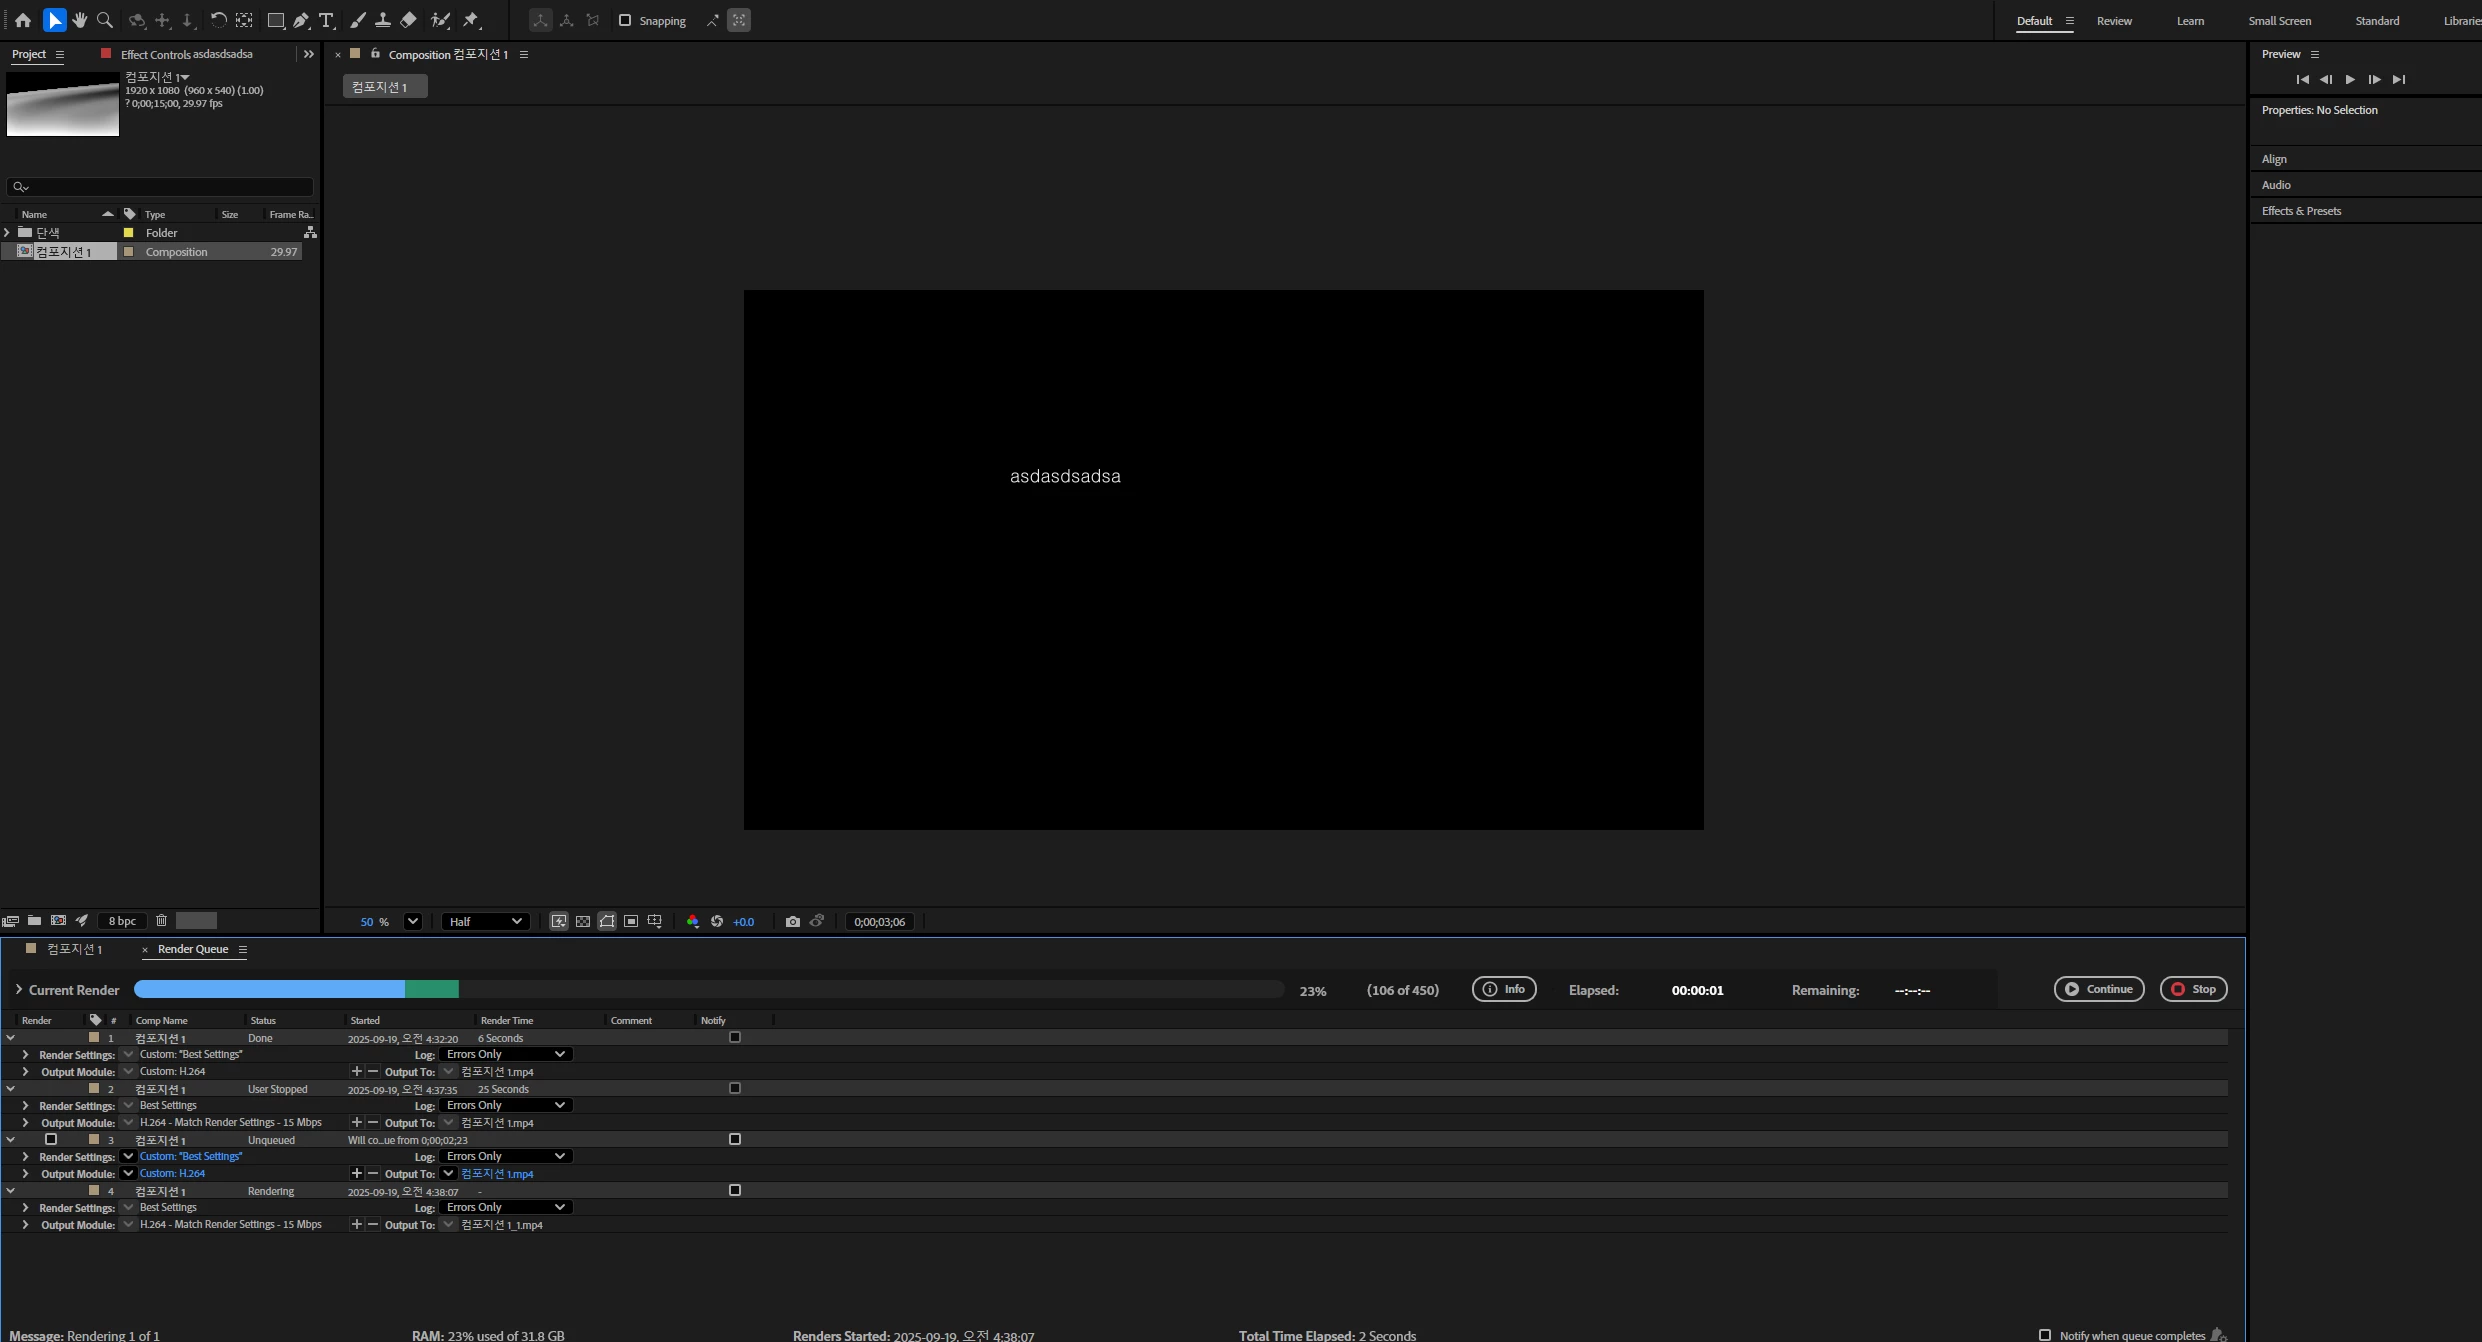Screen dimensions: 2482x1342
Task: Click the Info button
Action: (x=1504, y=989)
